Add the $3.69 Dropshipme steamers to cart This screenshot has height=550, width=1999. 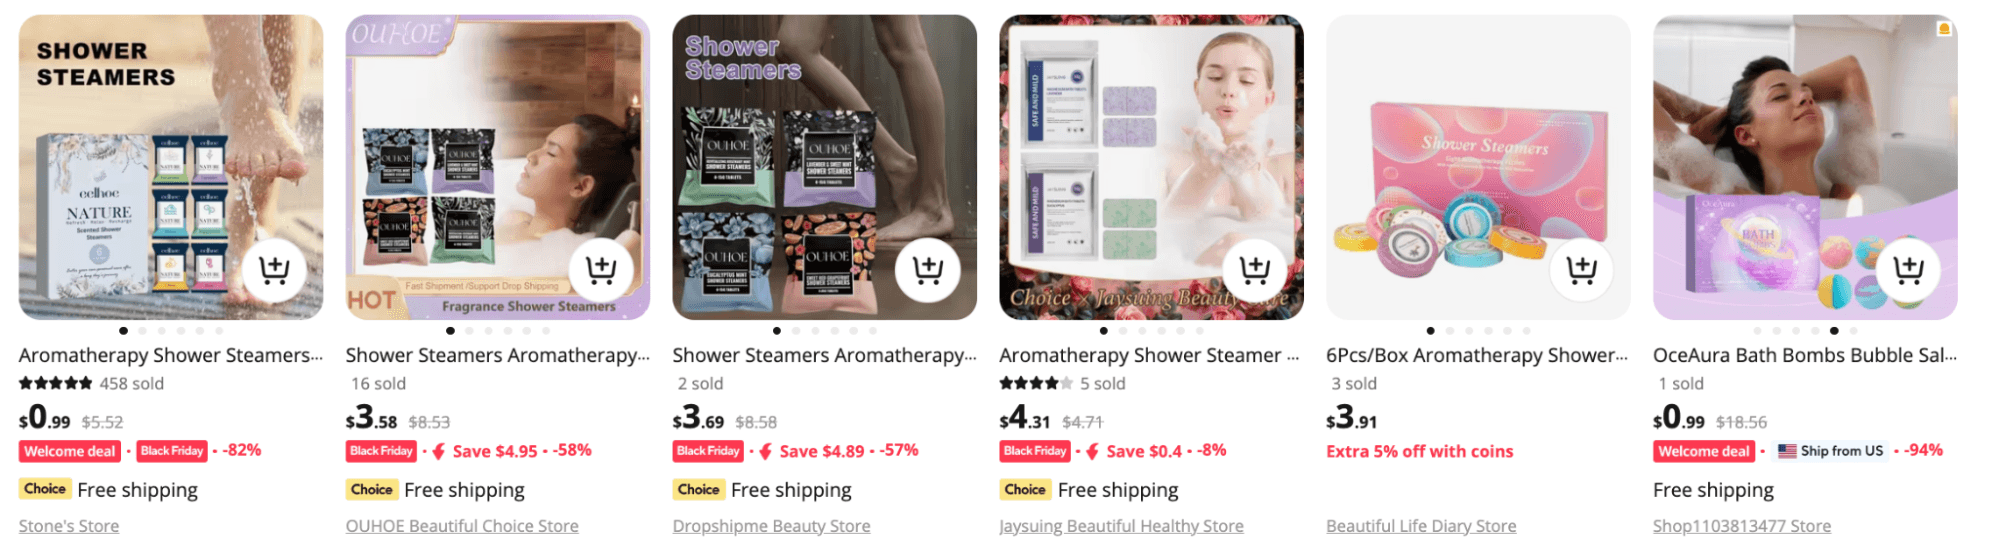tap(927, 269)
